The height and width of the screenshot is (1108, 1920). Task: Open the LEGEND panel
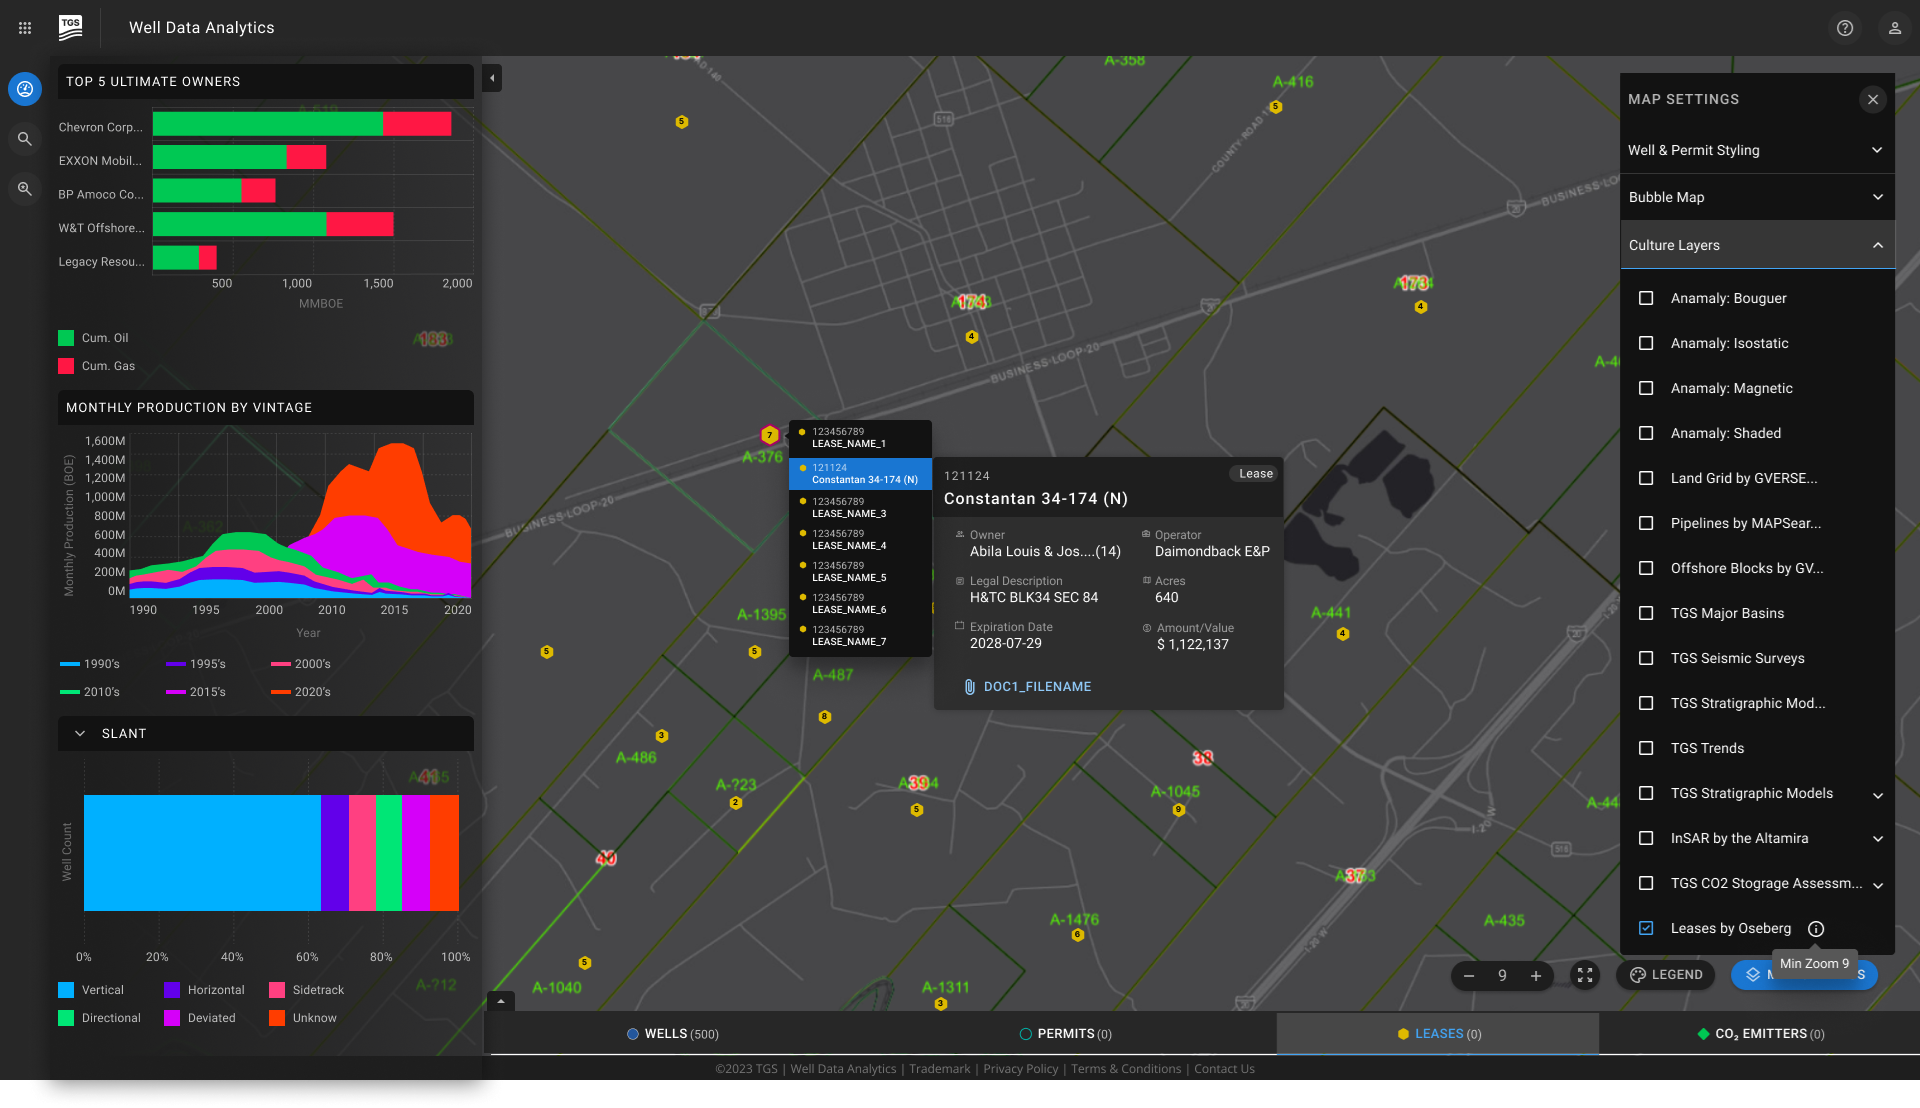point(1664,974)
